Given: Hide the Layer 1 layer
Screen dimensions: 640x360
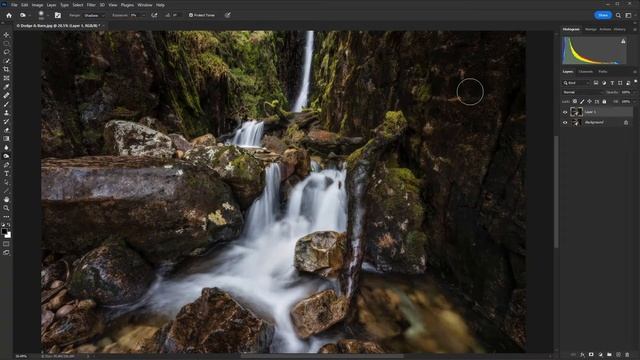Looking at the screenshot, I should [x=565, y=112].
